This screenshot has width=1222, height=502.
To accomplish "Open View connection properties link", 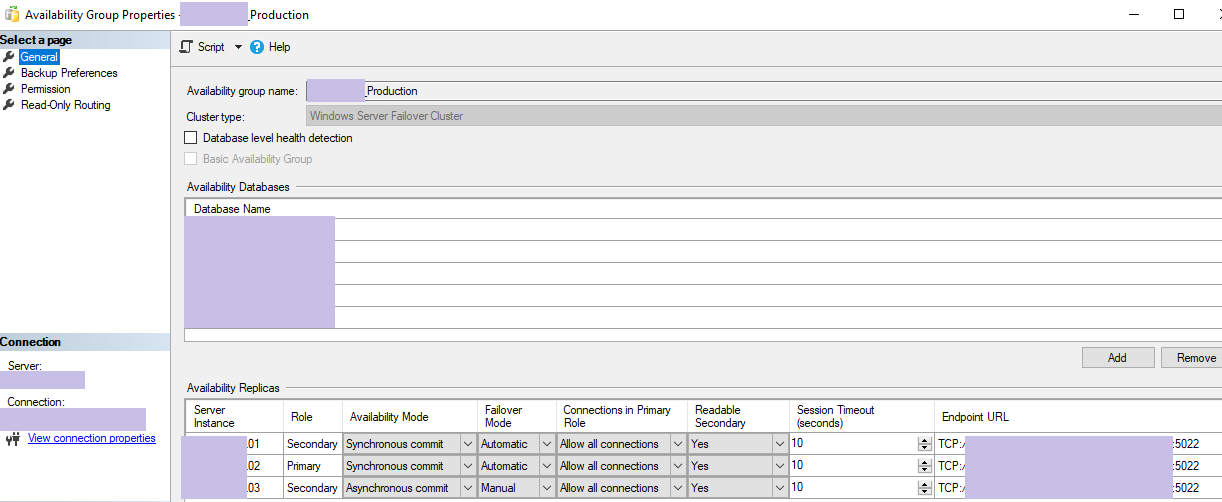I will tap(92, 438).
